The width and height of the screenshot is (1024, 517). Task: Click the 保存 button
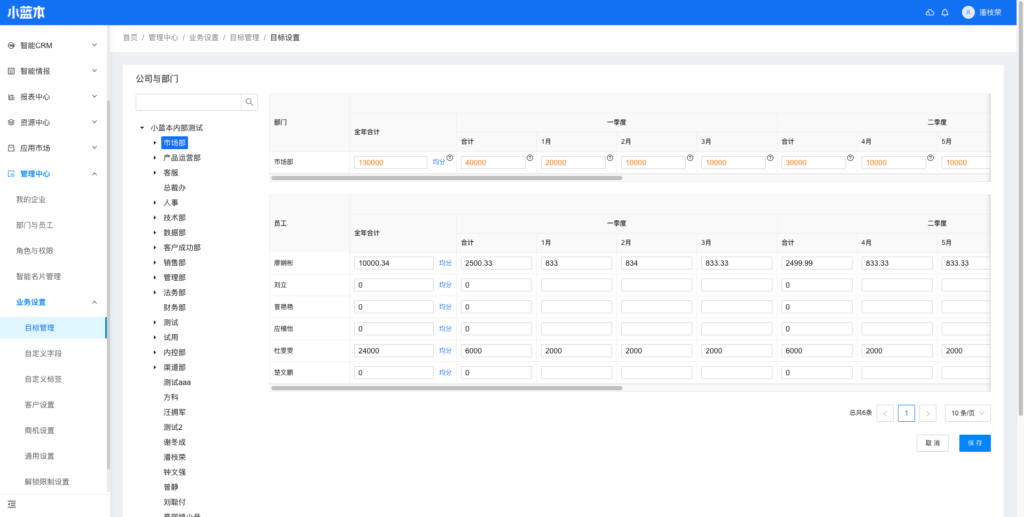click(x=974, y=443)
